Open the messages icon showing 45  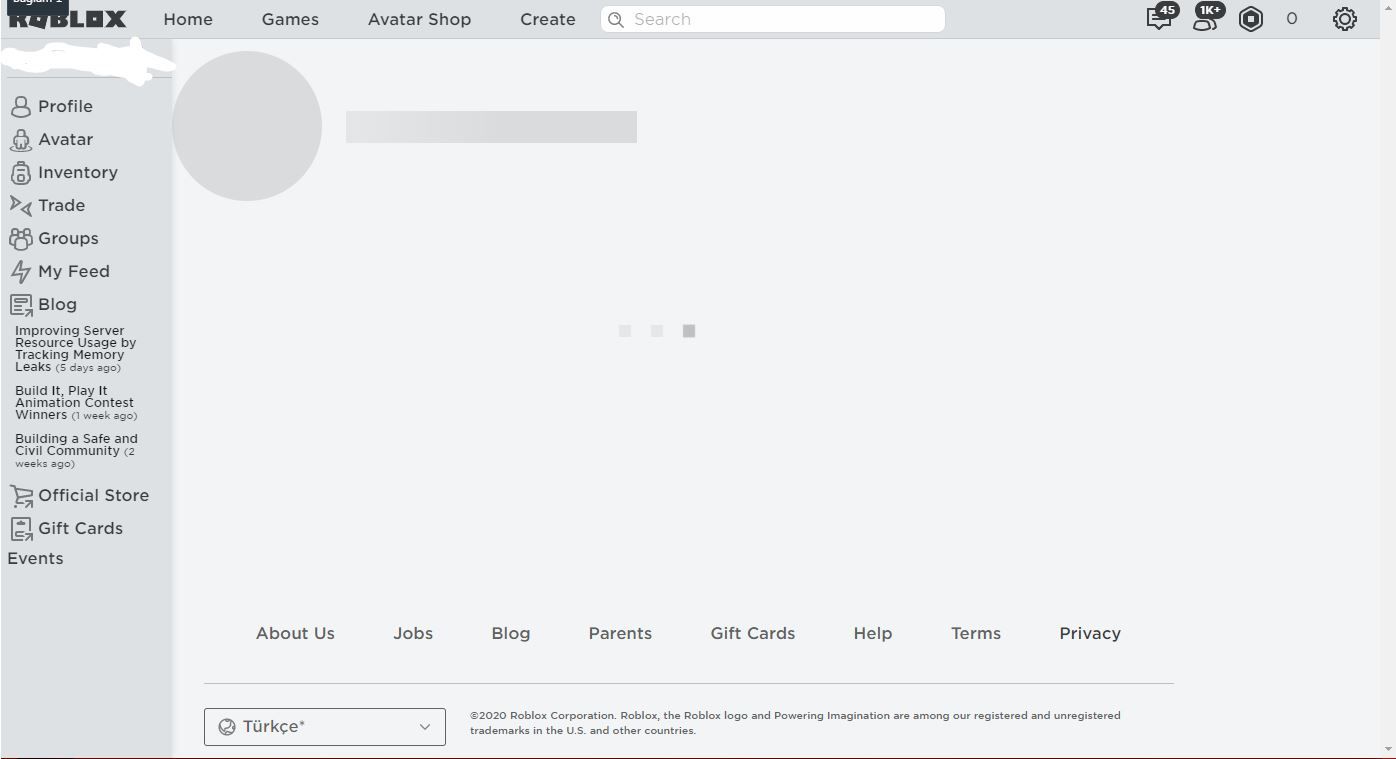pos(1159,19)
